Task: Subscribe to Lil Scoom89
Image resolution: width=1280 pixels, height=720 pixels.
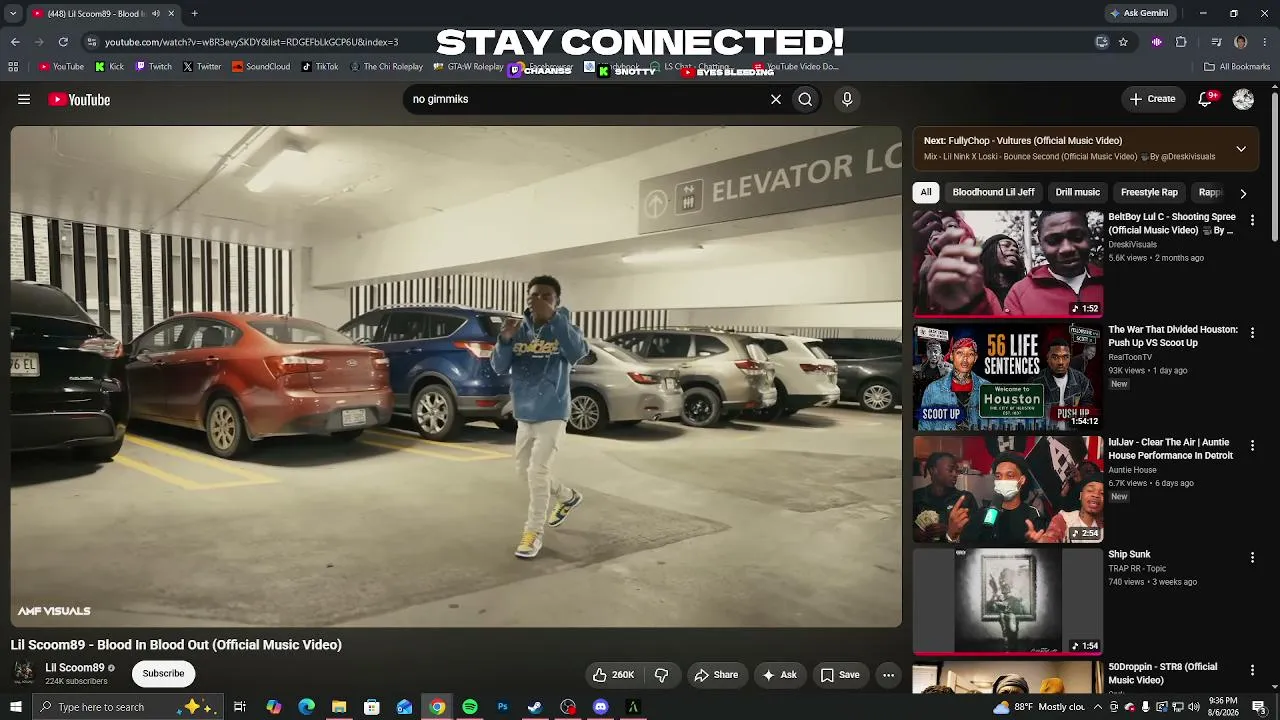Action: pyautogui.click(x=163, y=674)
